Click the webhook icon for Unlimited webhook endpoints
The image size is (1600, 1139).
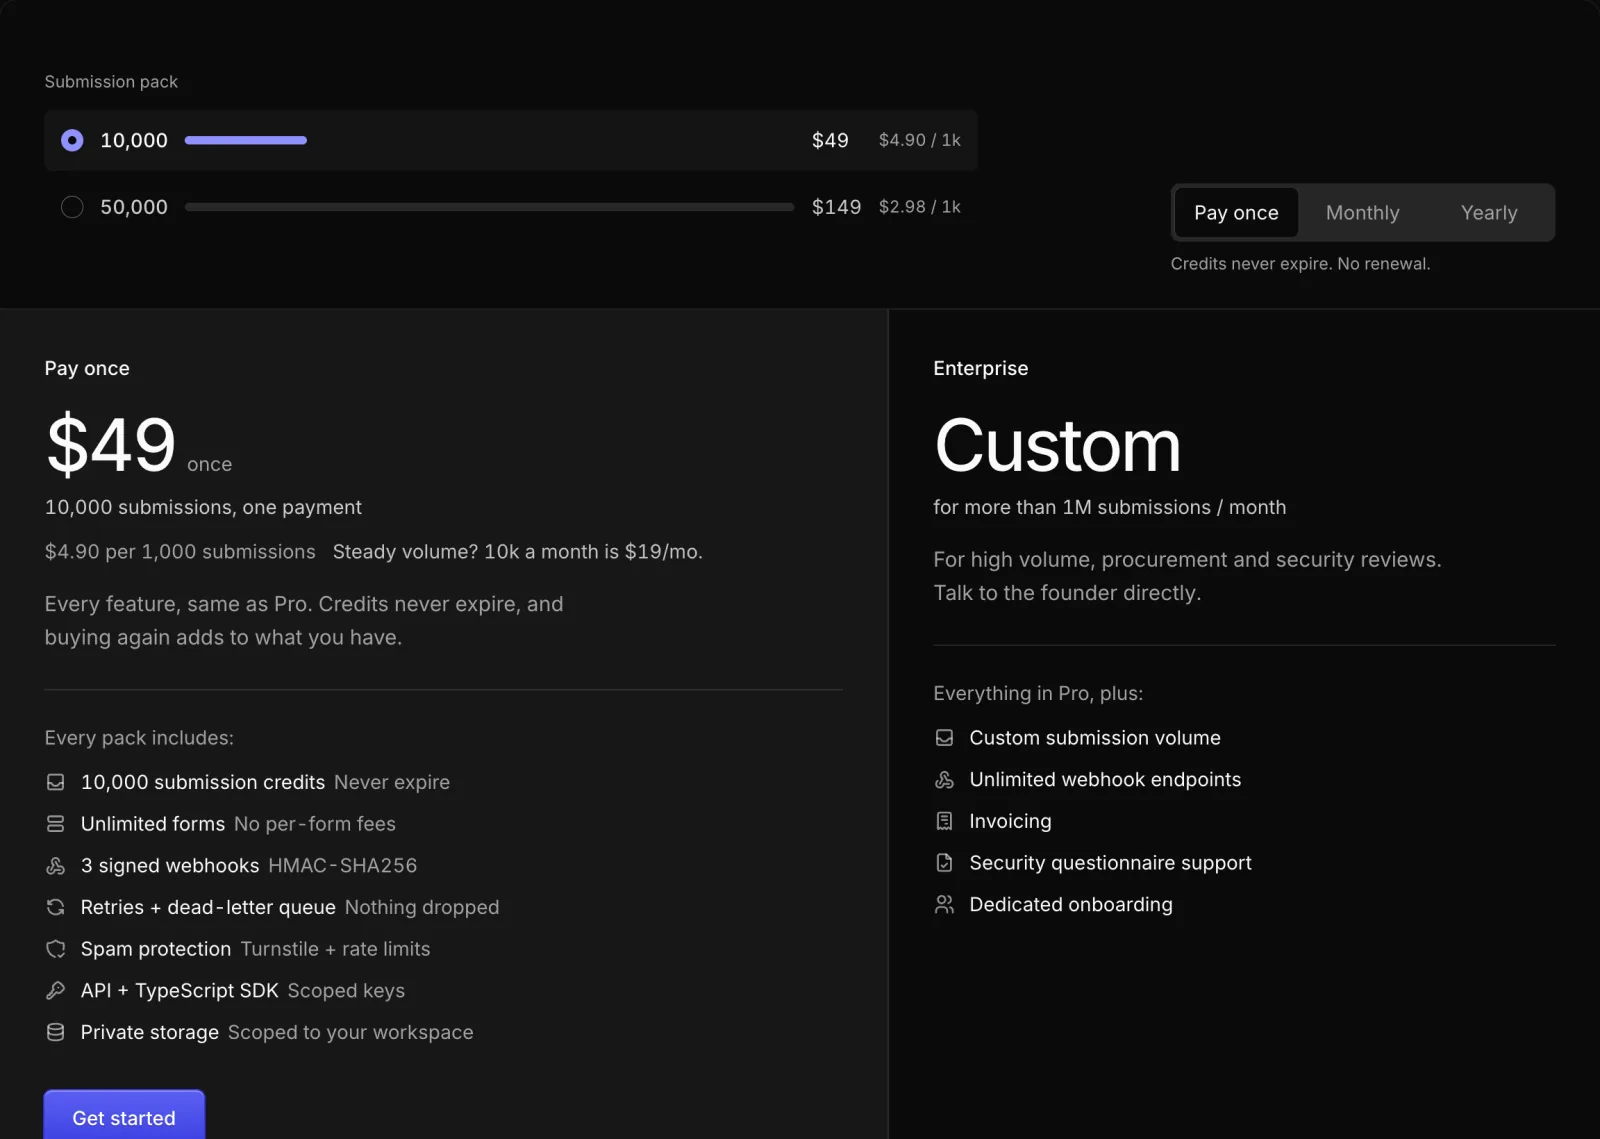coord(944,780)
